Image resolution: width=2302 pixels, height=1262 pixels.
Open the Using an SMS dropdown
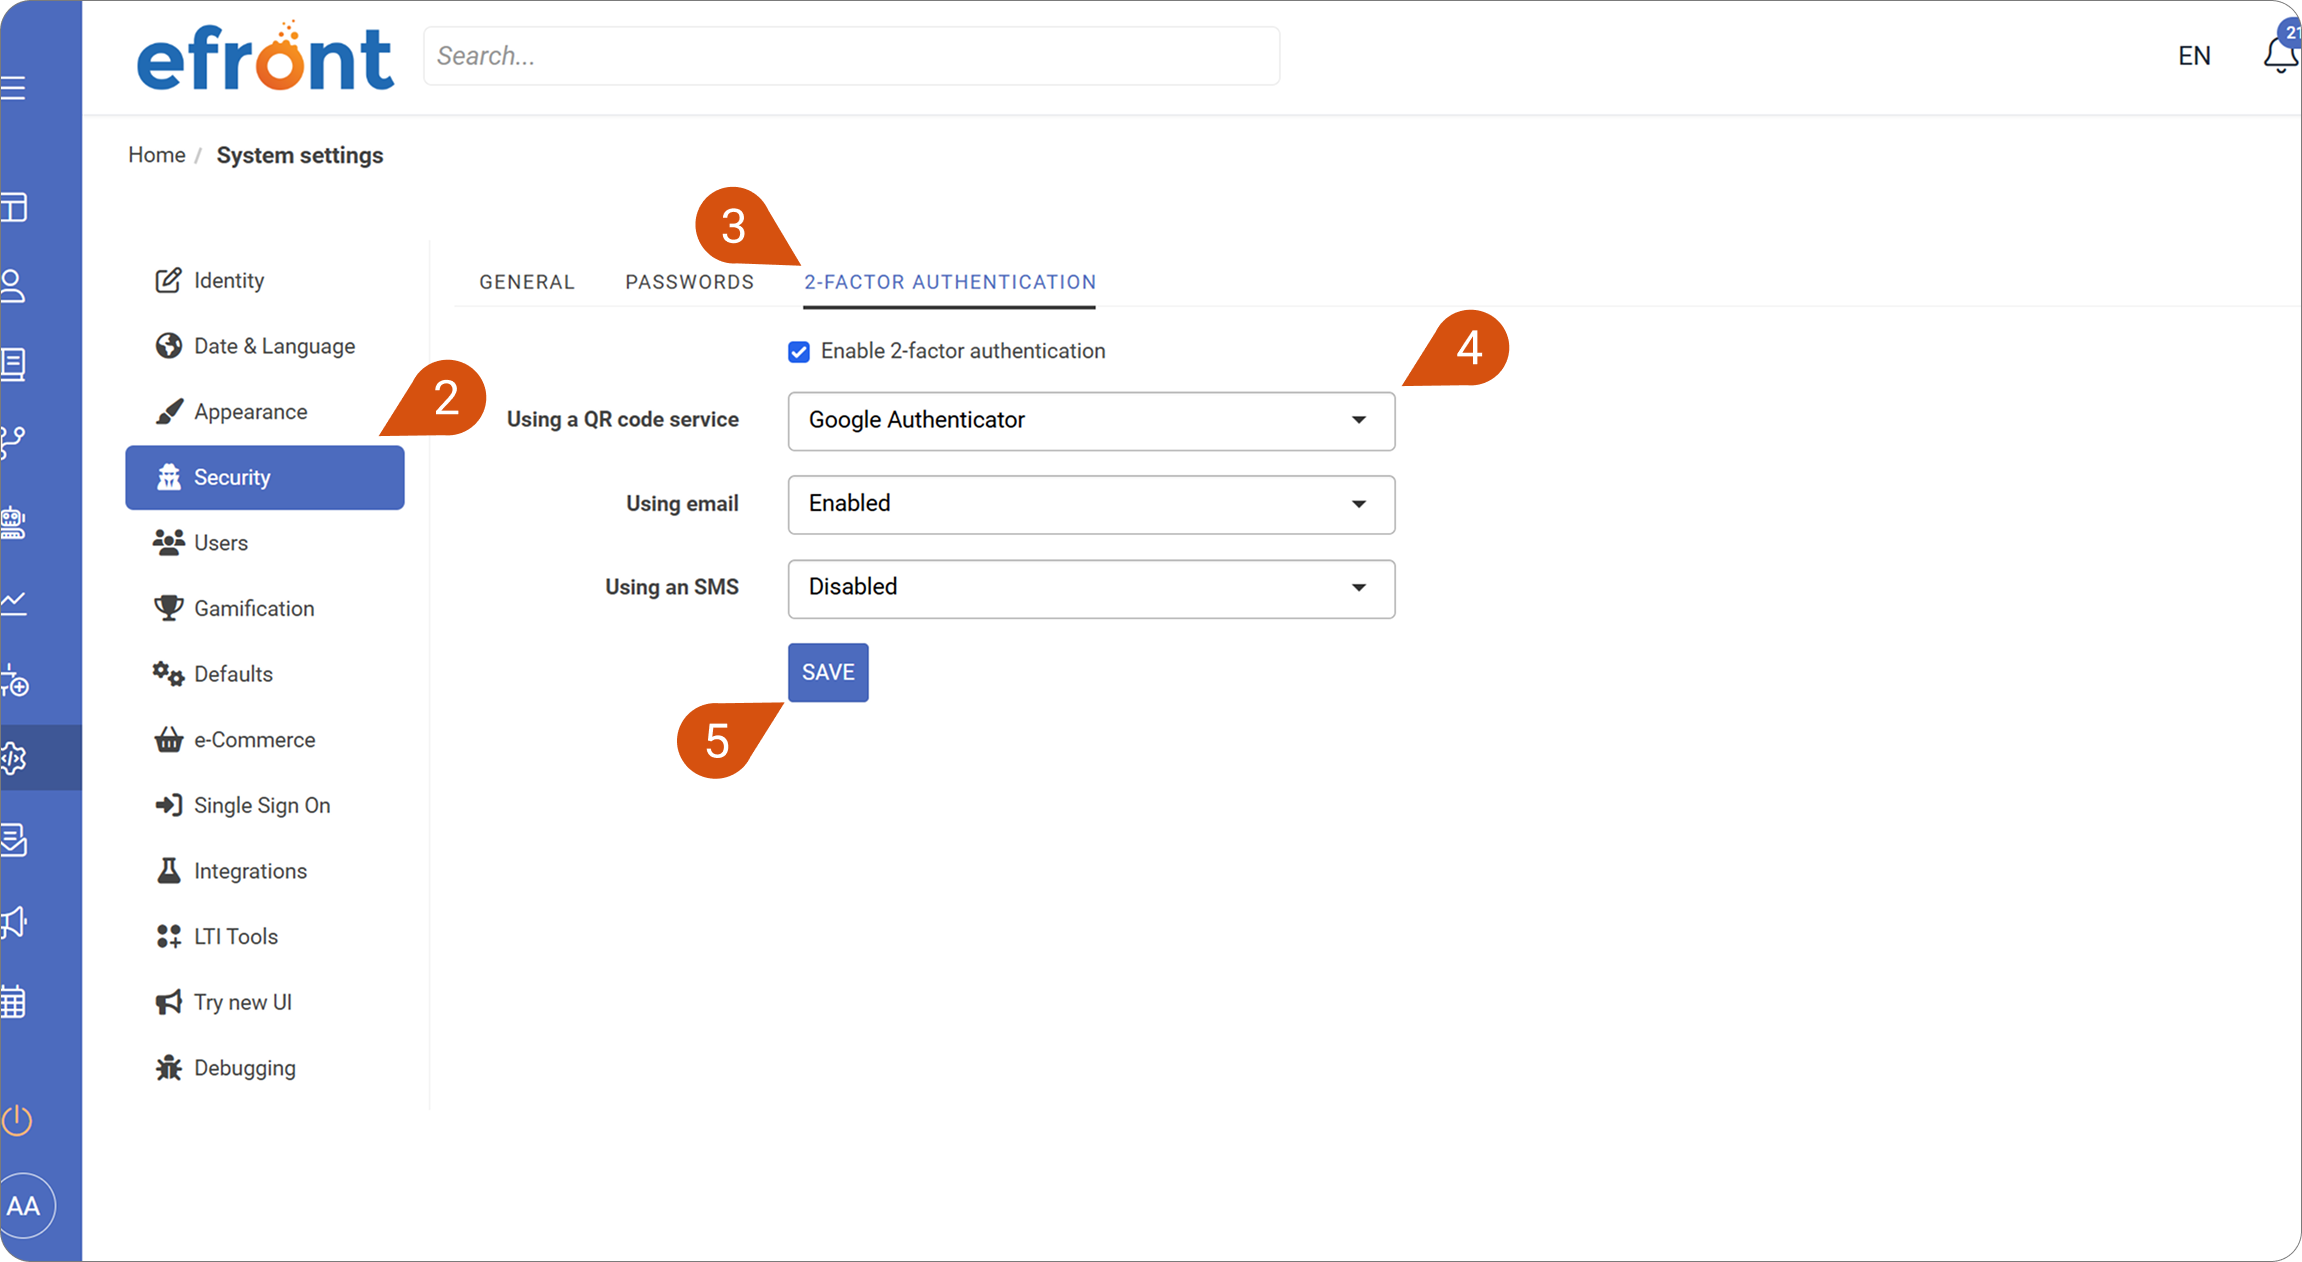coord(1090,588)
